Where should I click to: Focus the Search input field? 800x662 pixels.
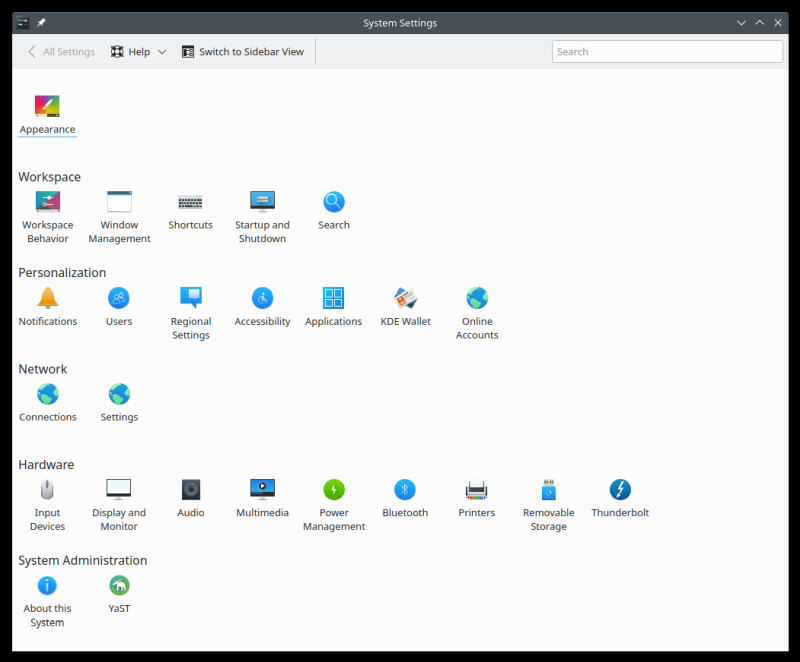667,52
